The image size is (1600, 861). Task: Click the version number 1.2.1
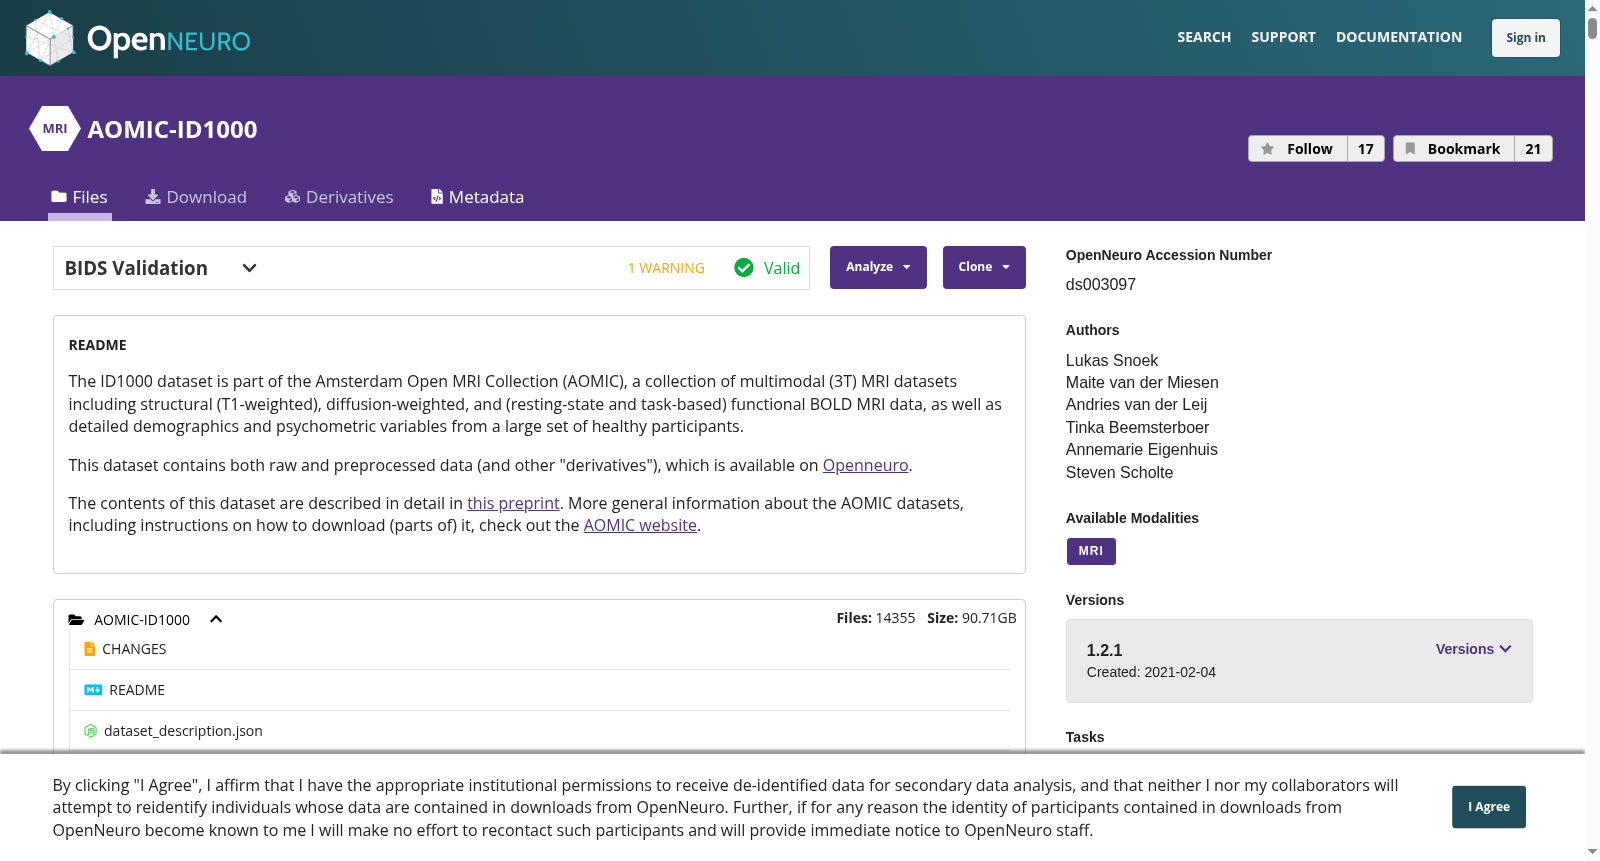click(x=1105, y=650)
